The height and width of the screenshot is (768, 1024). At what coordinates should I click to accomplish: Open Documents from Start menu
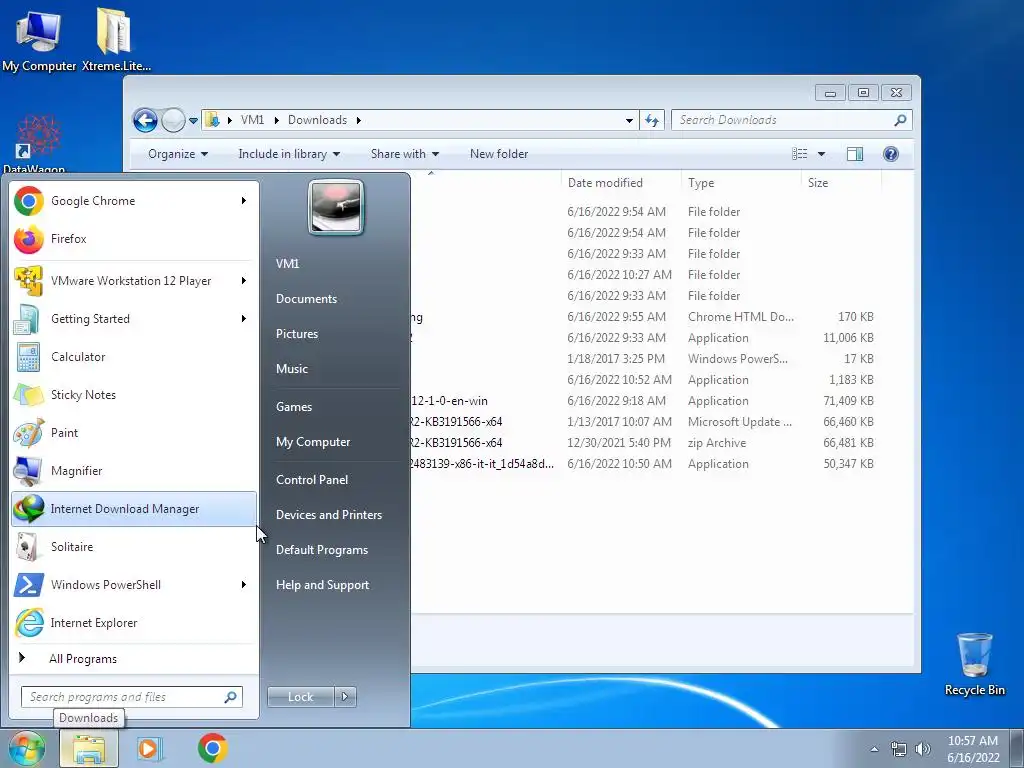(x=306, y=299)
